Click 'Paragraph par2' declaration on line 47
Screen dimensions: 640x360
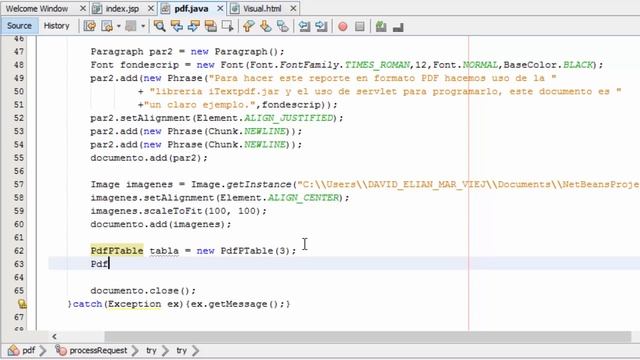pyautogui.click(x=131, y=51)
